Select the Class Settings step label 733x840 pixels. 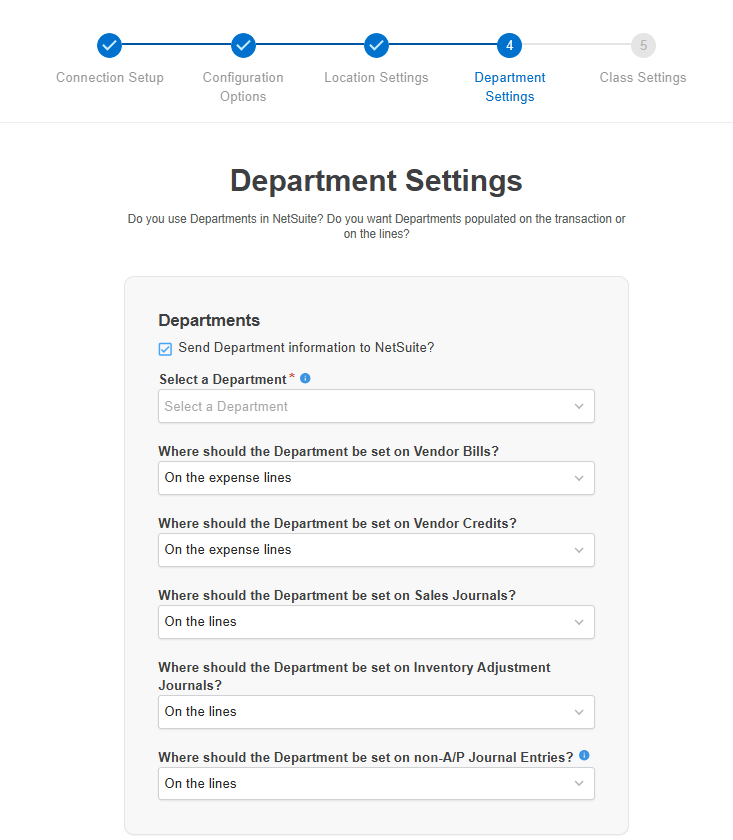click(643, 78)
